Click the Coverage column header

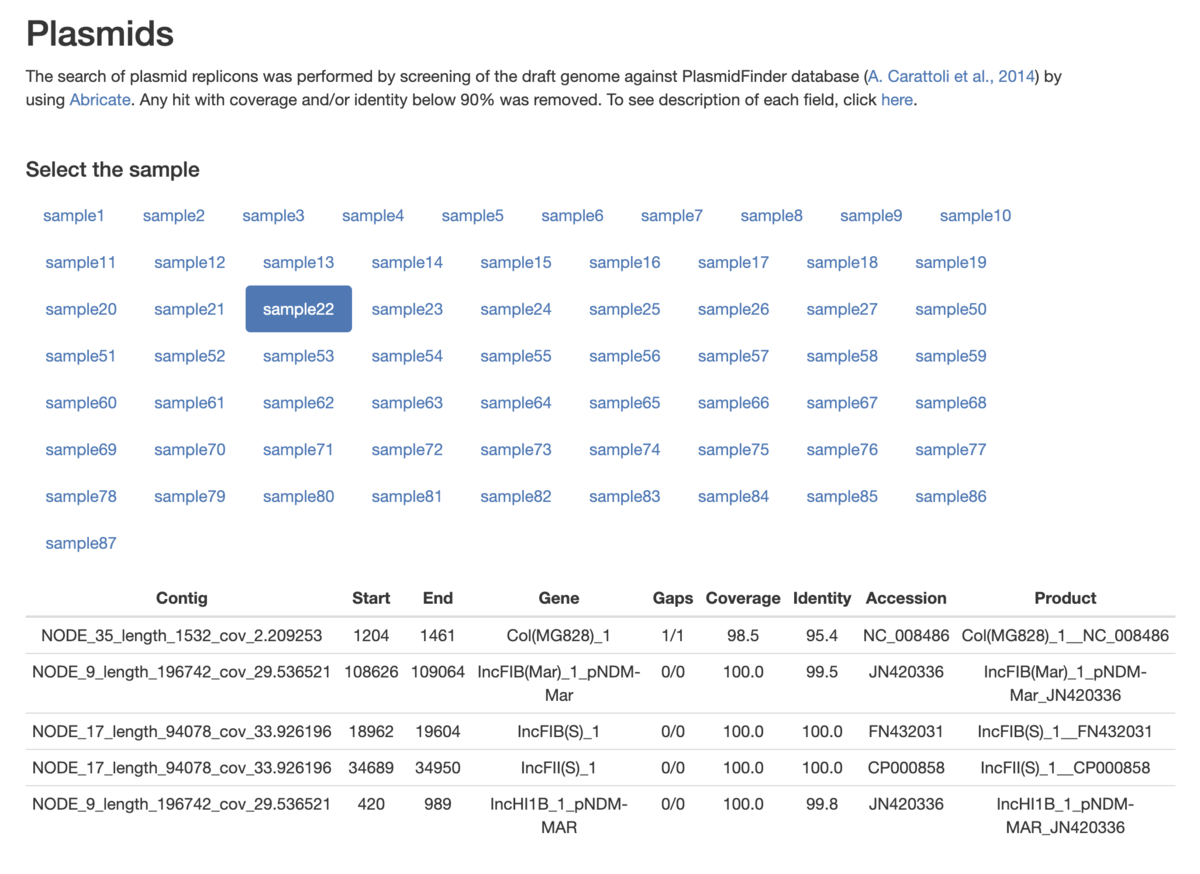coord(743,598)
